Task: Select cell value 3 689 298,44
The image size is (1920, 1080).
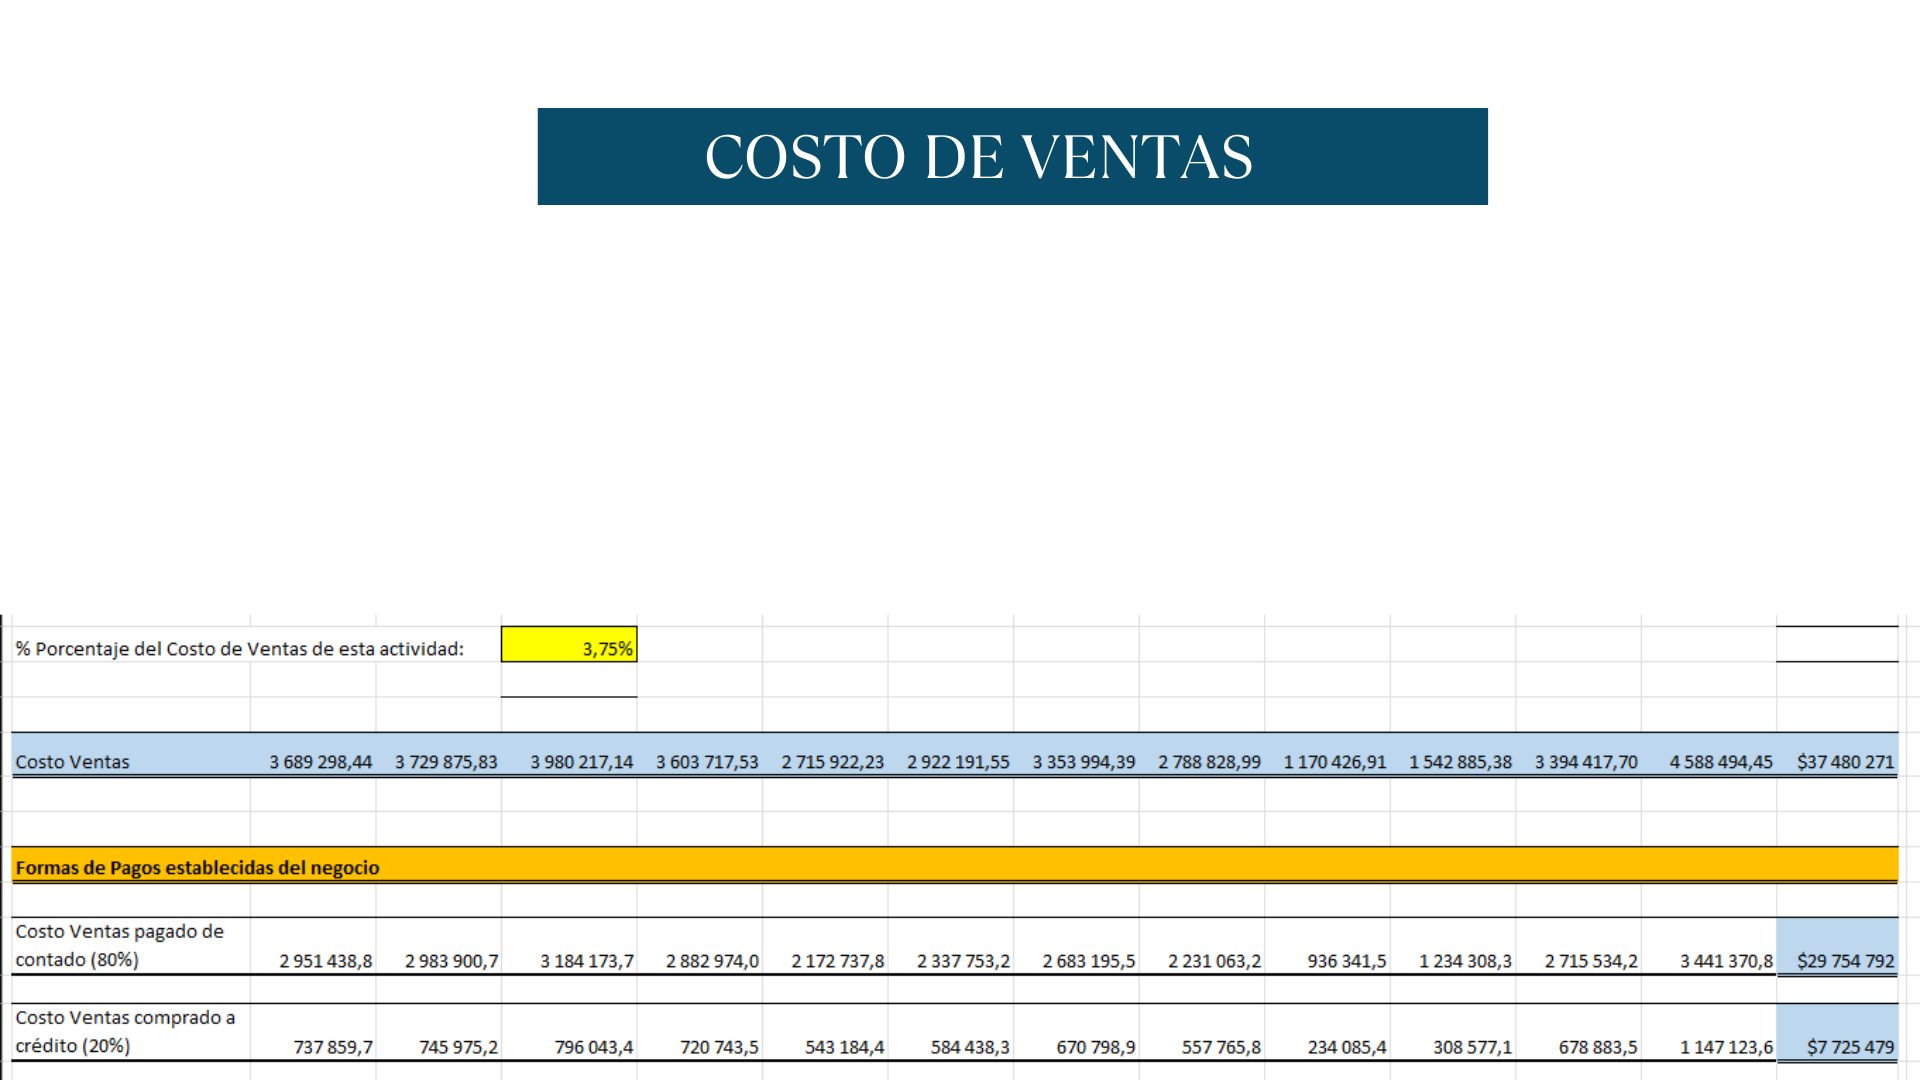Action: coord(321,762)
